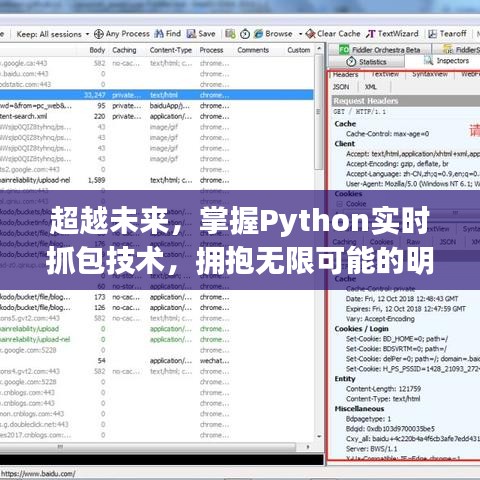Click the GET / HTTP/1.1 request line

click(x=360, y=112)
